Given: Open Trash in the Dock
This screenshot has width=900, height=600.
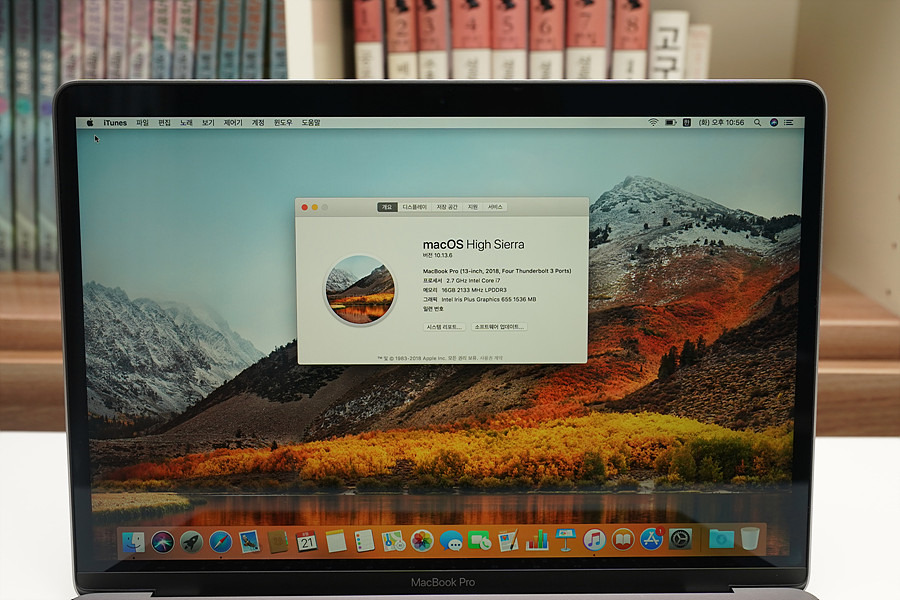Looking at the screenshot, I should pyautogui.click(x=750, y=539).
